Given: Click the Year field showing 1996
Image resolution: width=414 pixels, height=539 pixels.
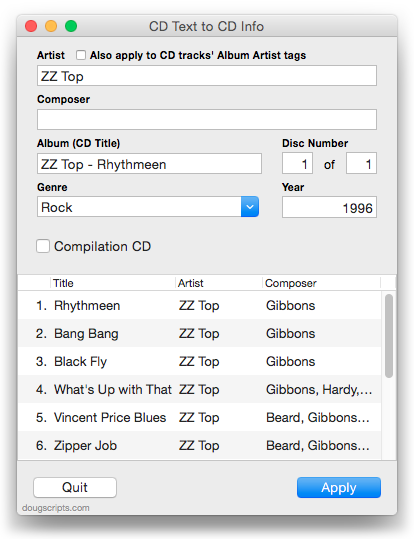Looking at the screenshot, I should point(329,207).
